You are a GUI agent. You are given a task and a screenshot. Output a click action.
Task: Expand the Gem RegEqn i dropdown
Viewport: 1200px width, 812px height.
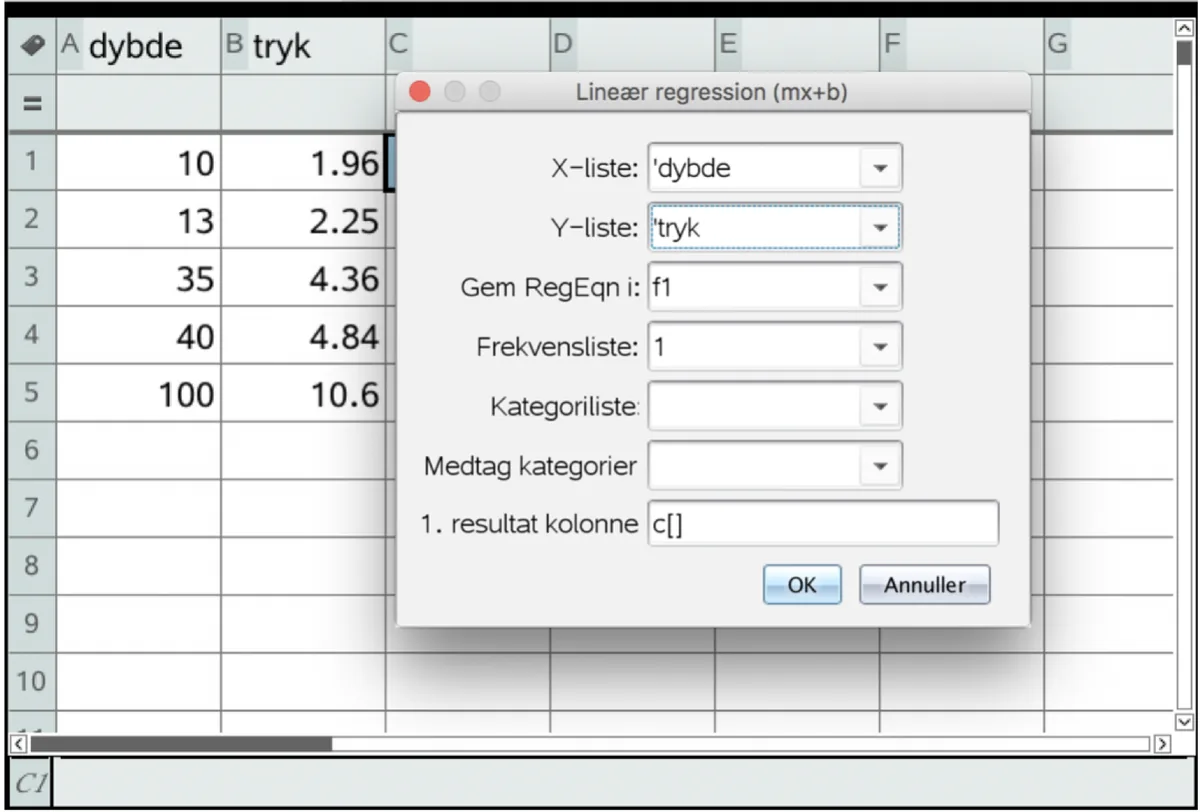point(880,287)
